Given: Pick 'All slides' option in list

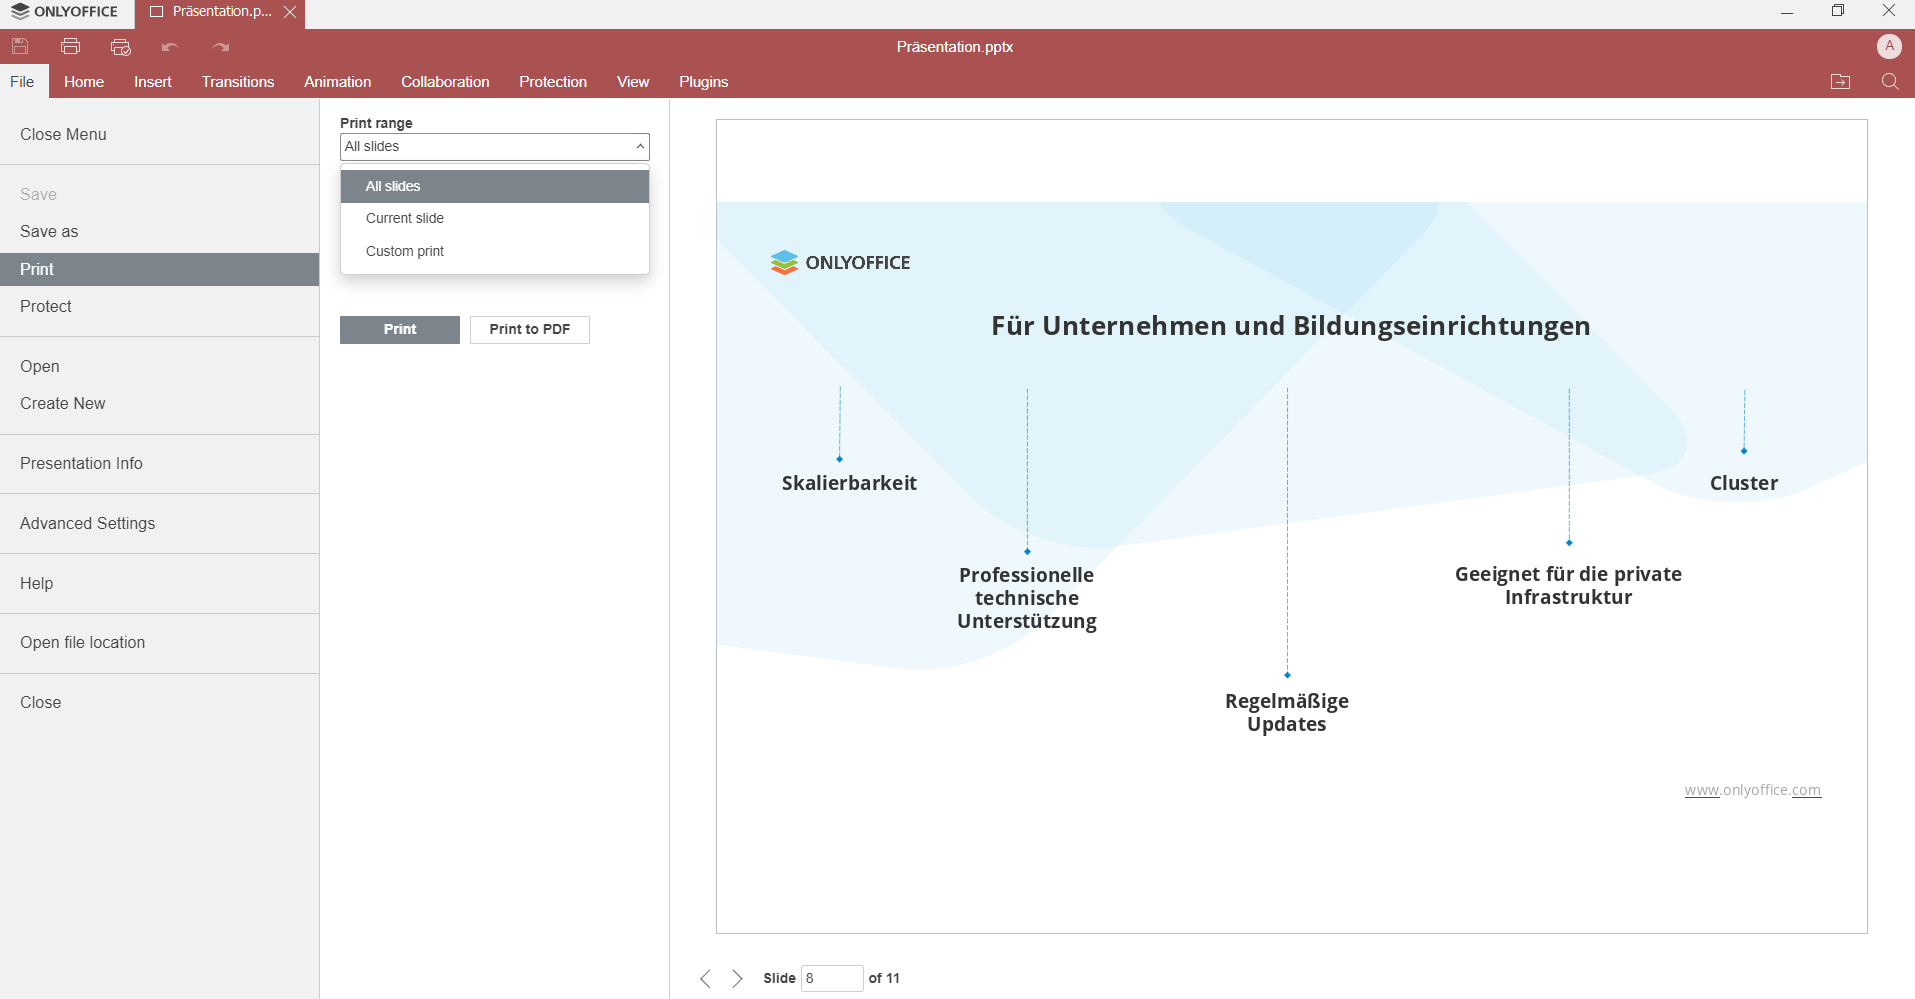Looking at the screenshot, I should tap(393, 186).
